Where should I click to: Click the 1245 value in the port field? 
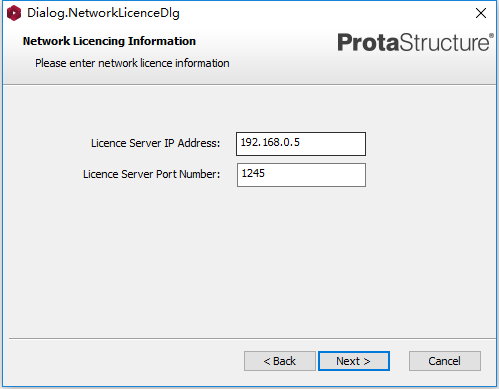pyautogui.click(x=253, y=173)
